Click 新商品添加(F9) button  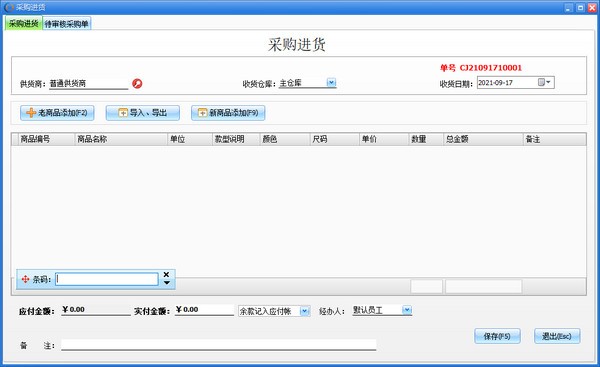pyautogui.click(x=228, y=113)
